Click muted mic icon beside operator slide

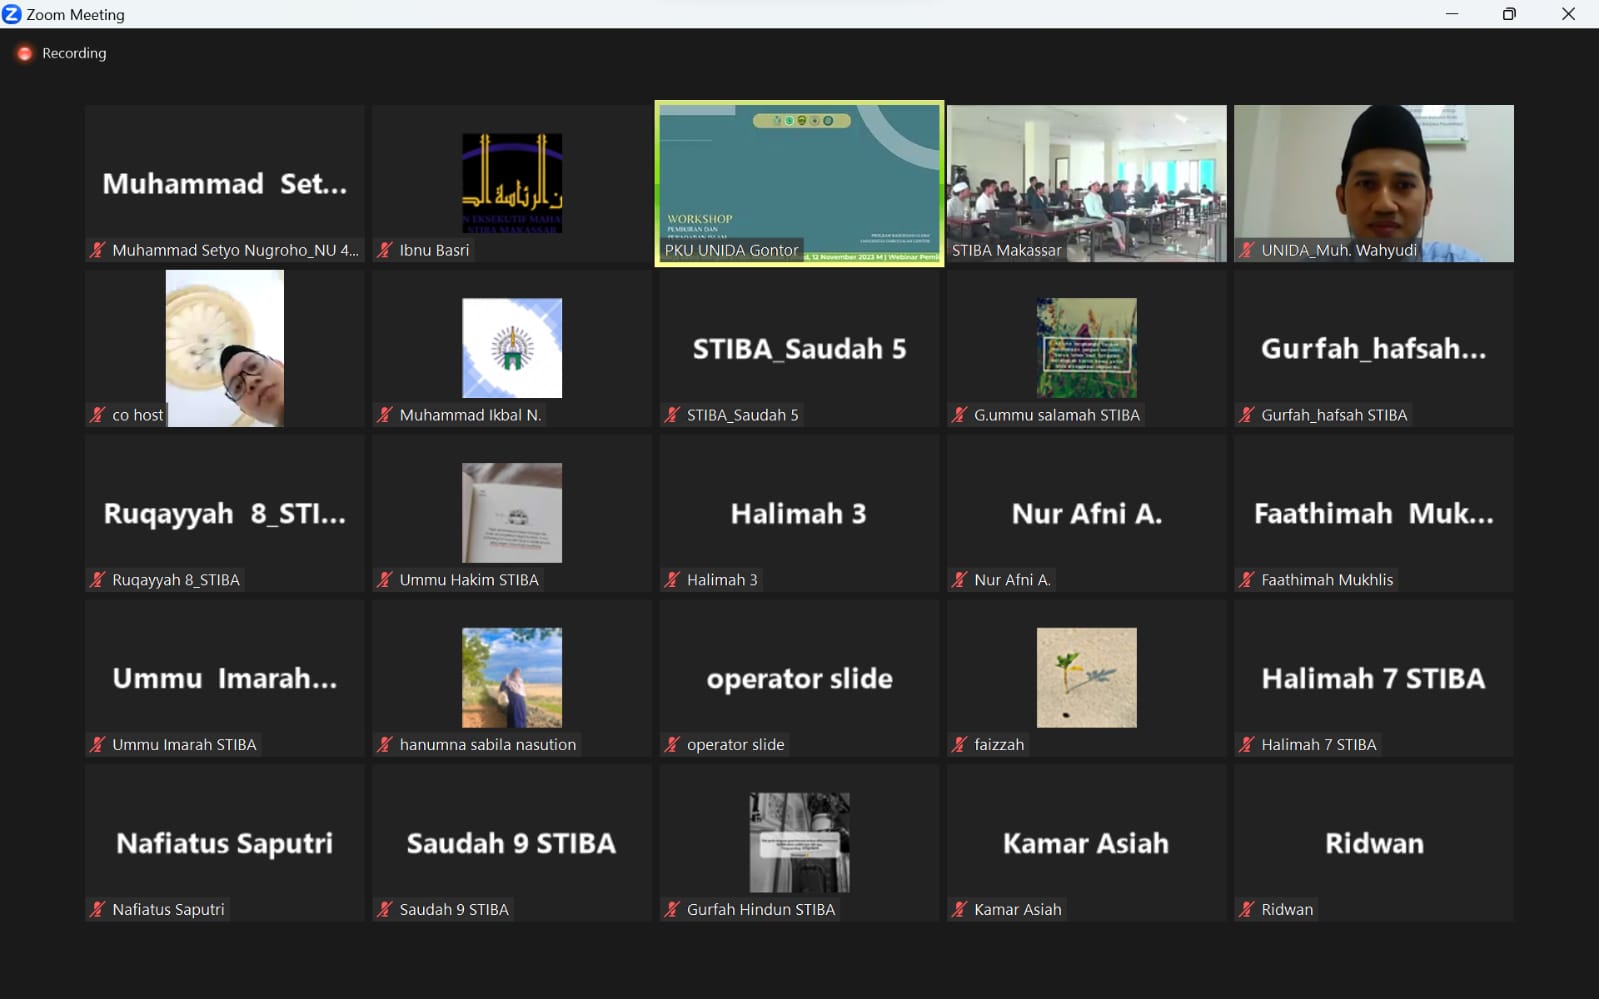[672, 744]
